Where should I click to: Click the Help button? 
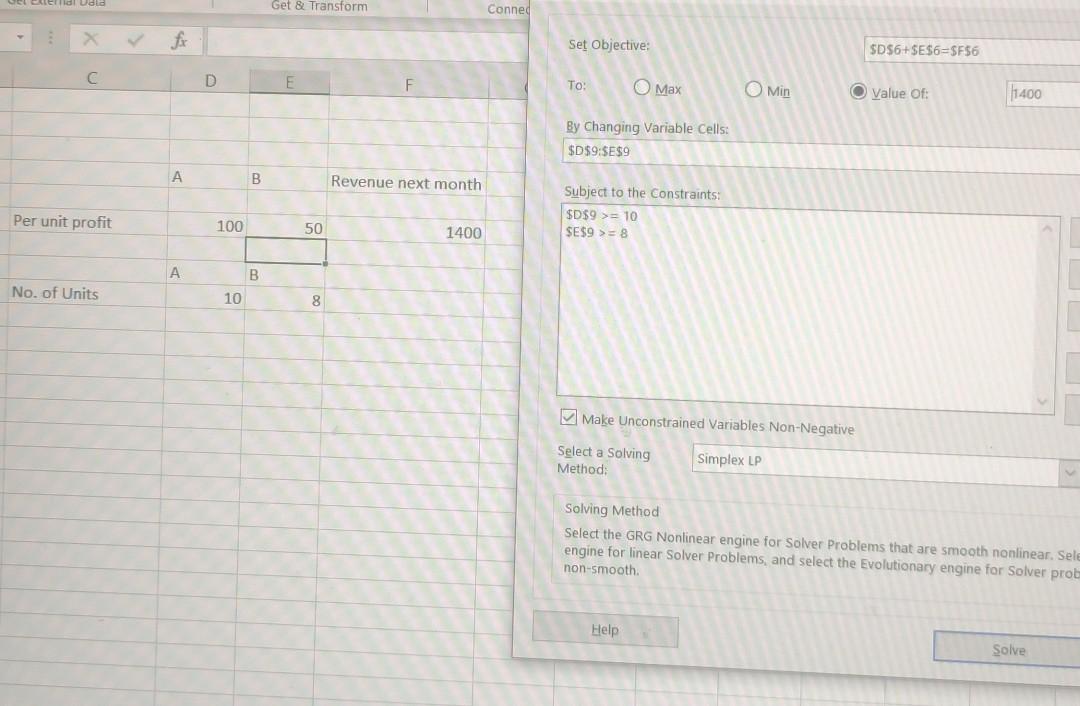click(604, 630)
